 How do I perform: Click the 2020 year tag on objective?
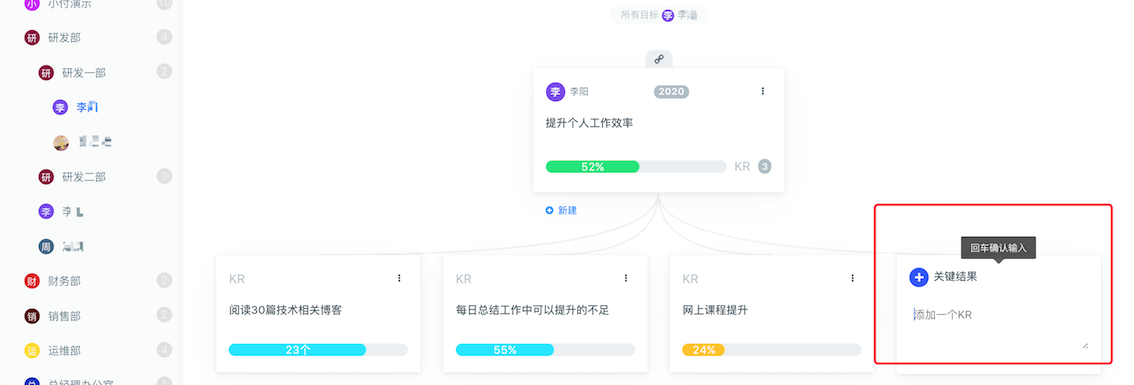(671, 92)
